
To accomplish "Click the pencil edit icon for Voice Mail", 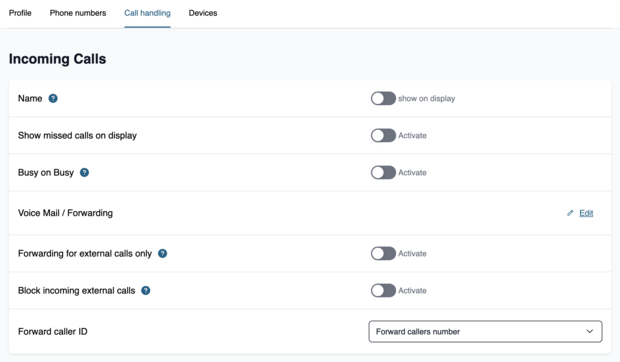I will [x=570, y=213].
